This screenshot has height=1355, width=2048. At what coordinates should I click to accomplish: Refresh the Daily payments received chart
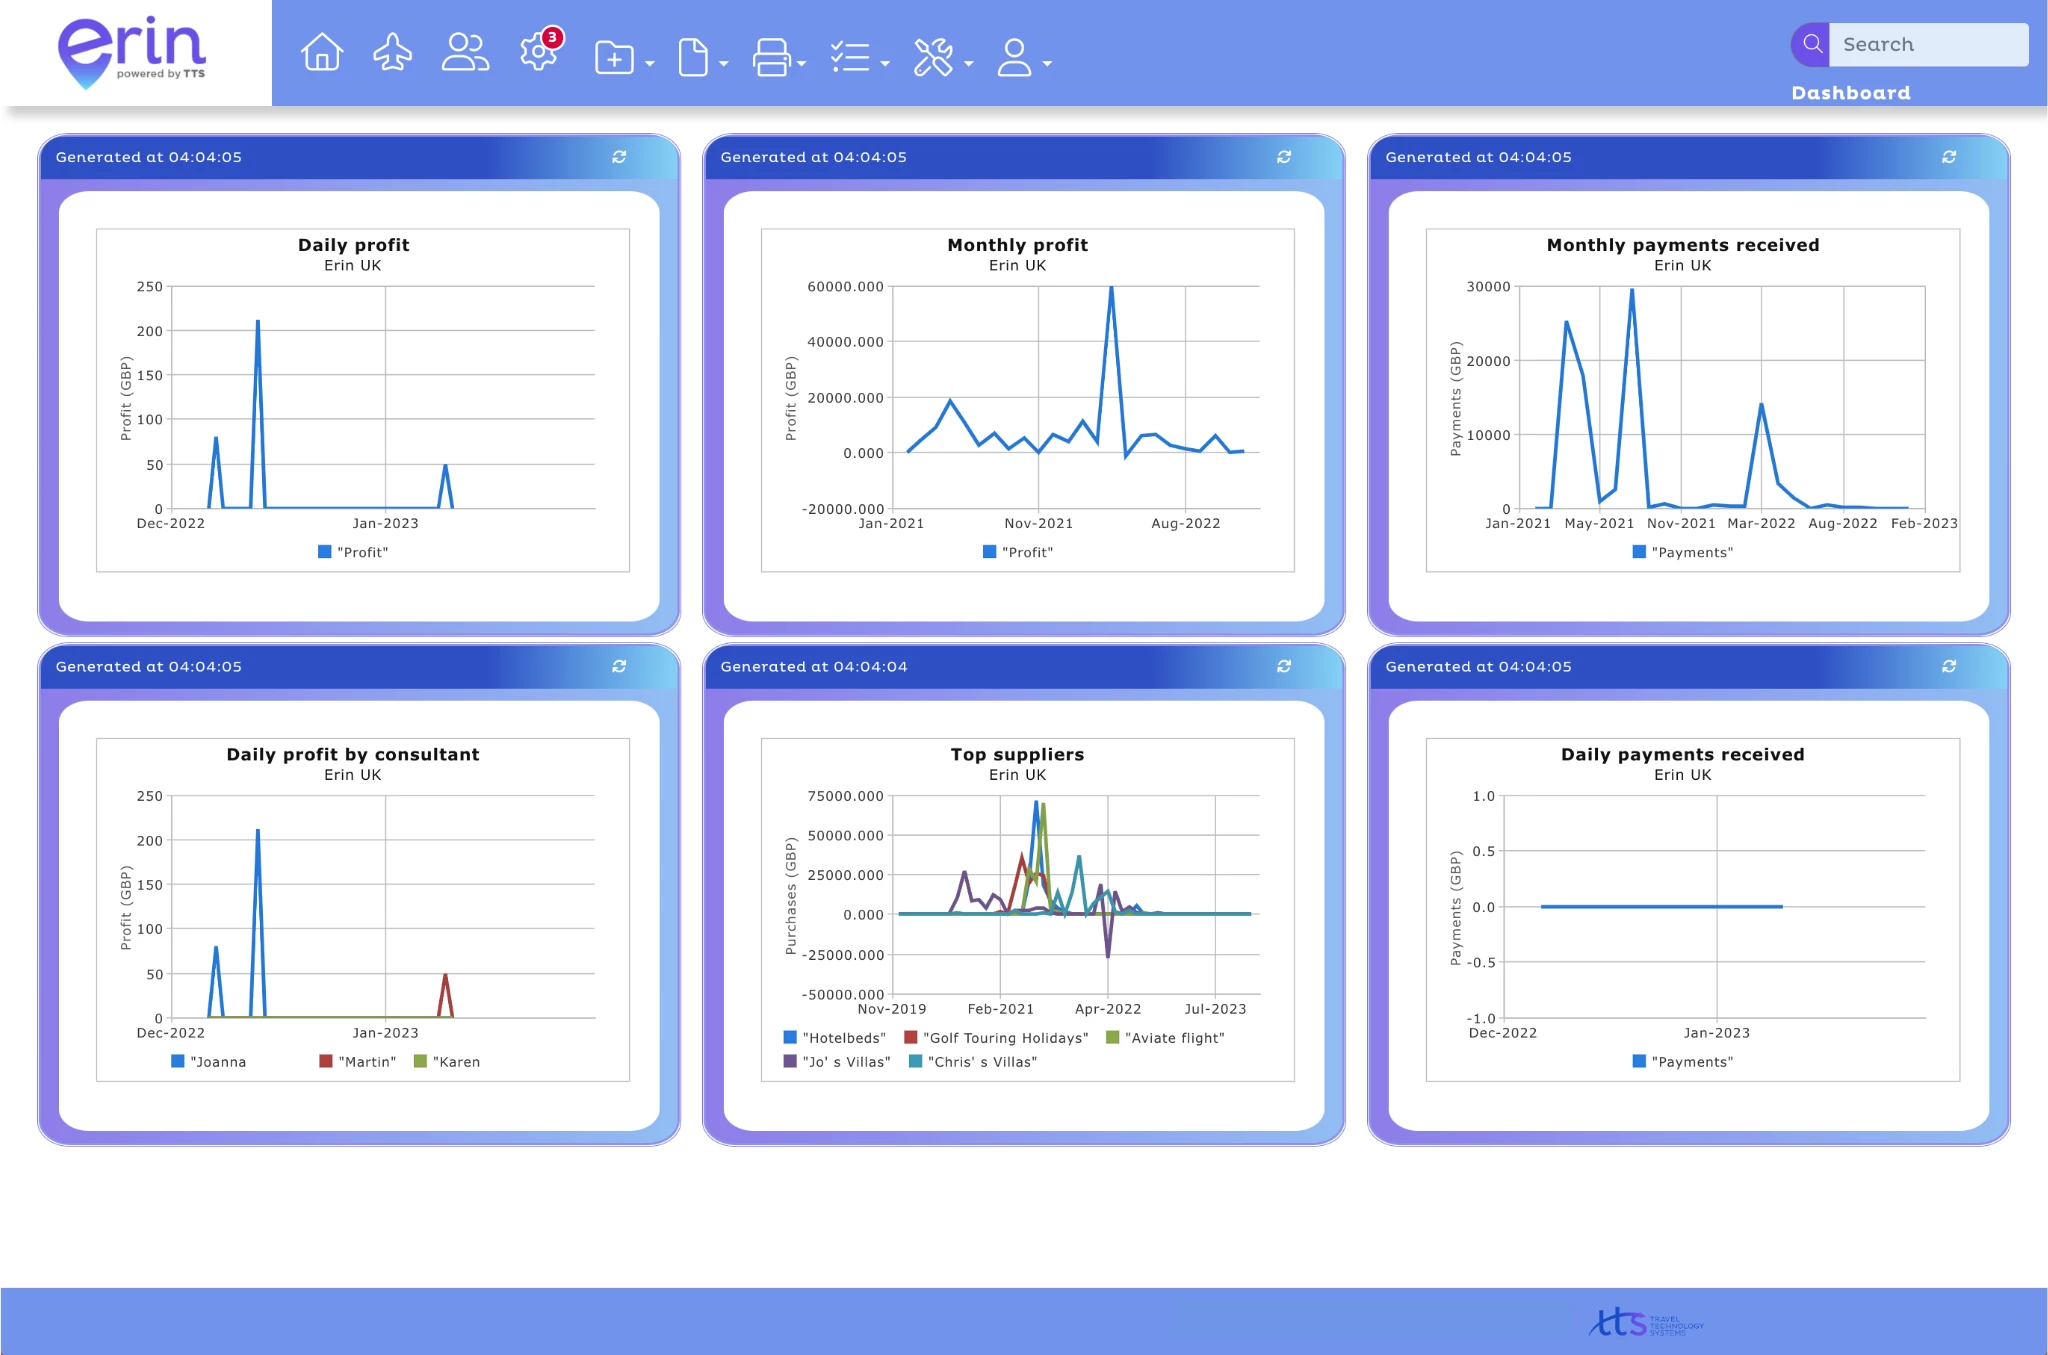1949,667
